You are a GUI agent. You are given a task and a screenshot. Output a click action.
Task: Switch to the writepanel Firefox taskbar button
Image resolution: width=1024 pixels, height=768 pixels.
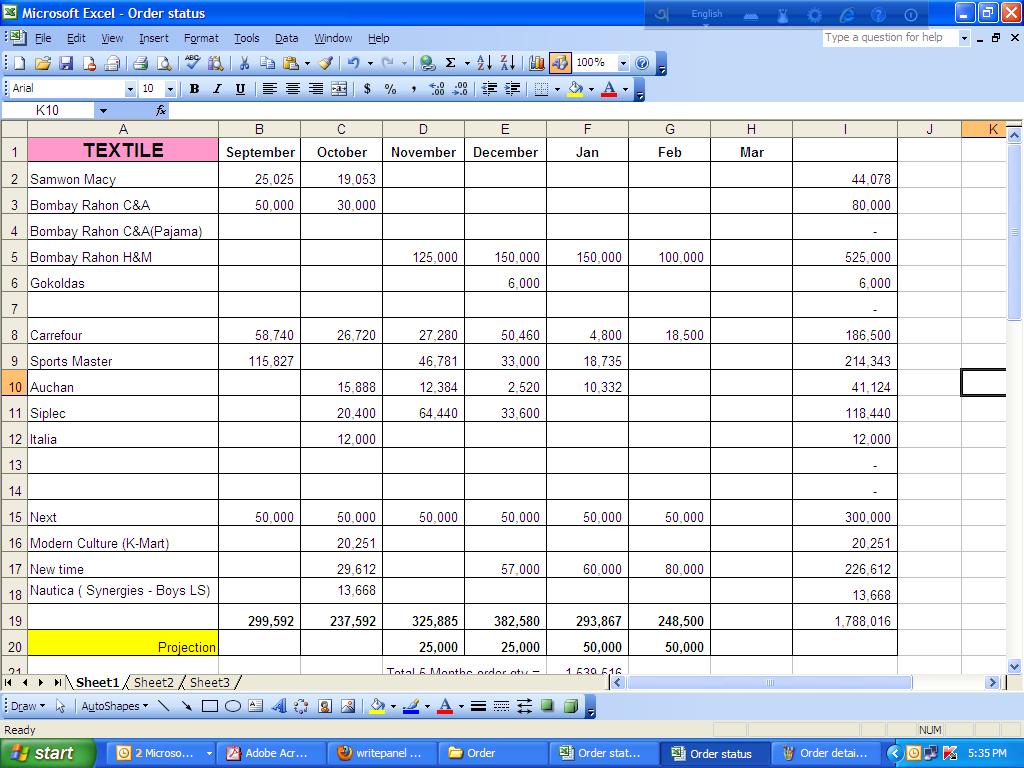[x=381, y=753]
